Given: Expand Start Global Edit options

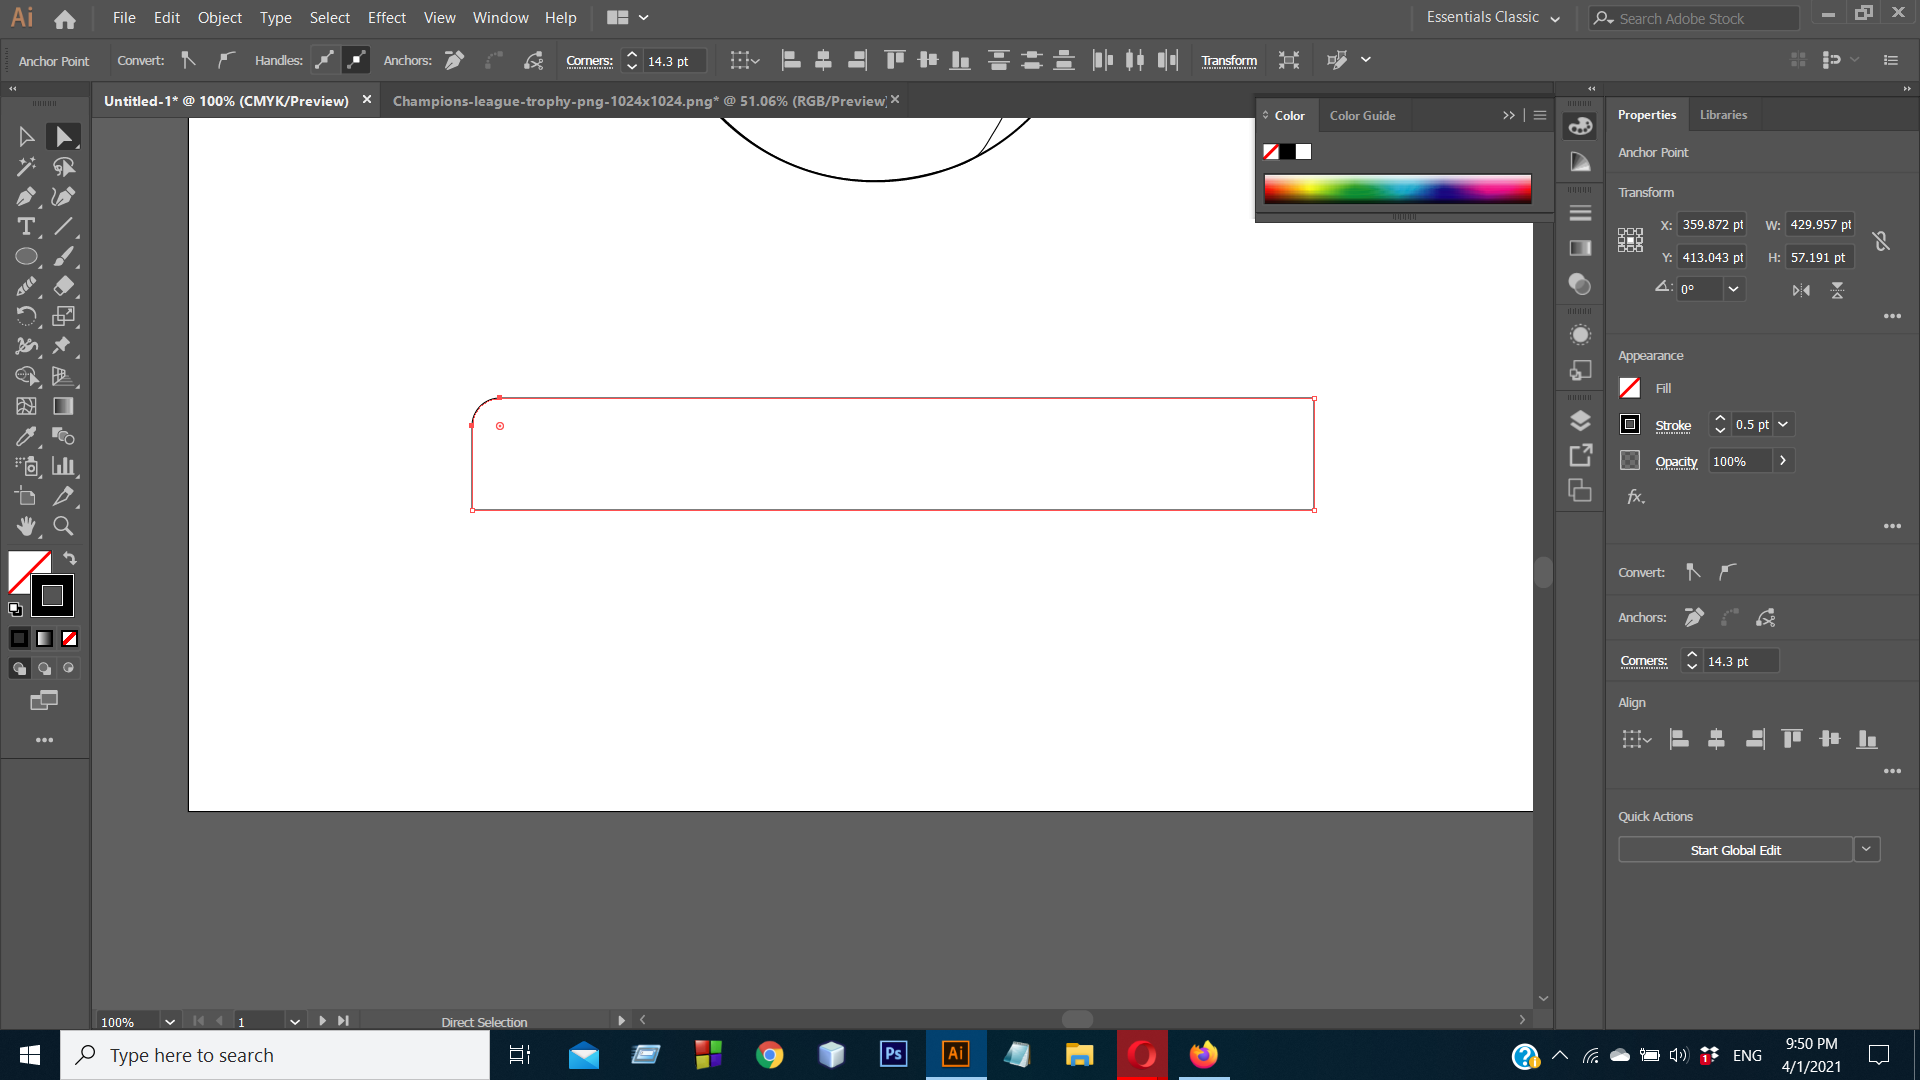Looking at the screenshot, I should point(1866,849).
